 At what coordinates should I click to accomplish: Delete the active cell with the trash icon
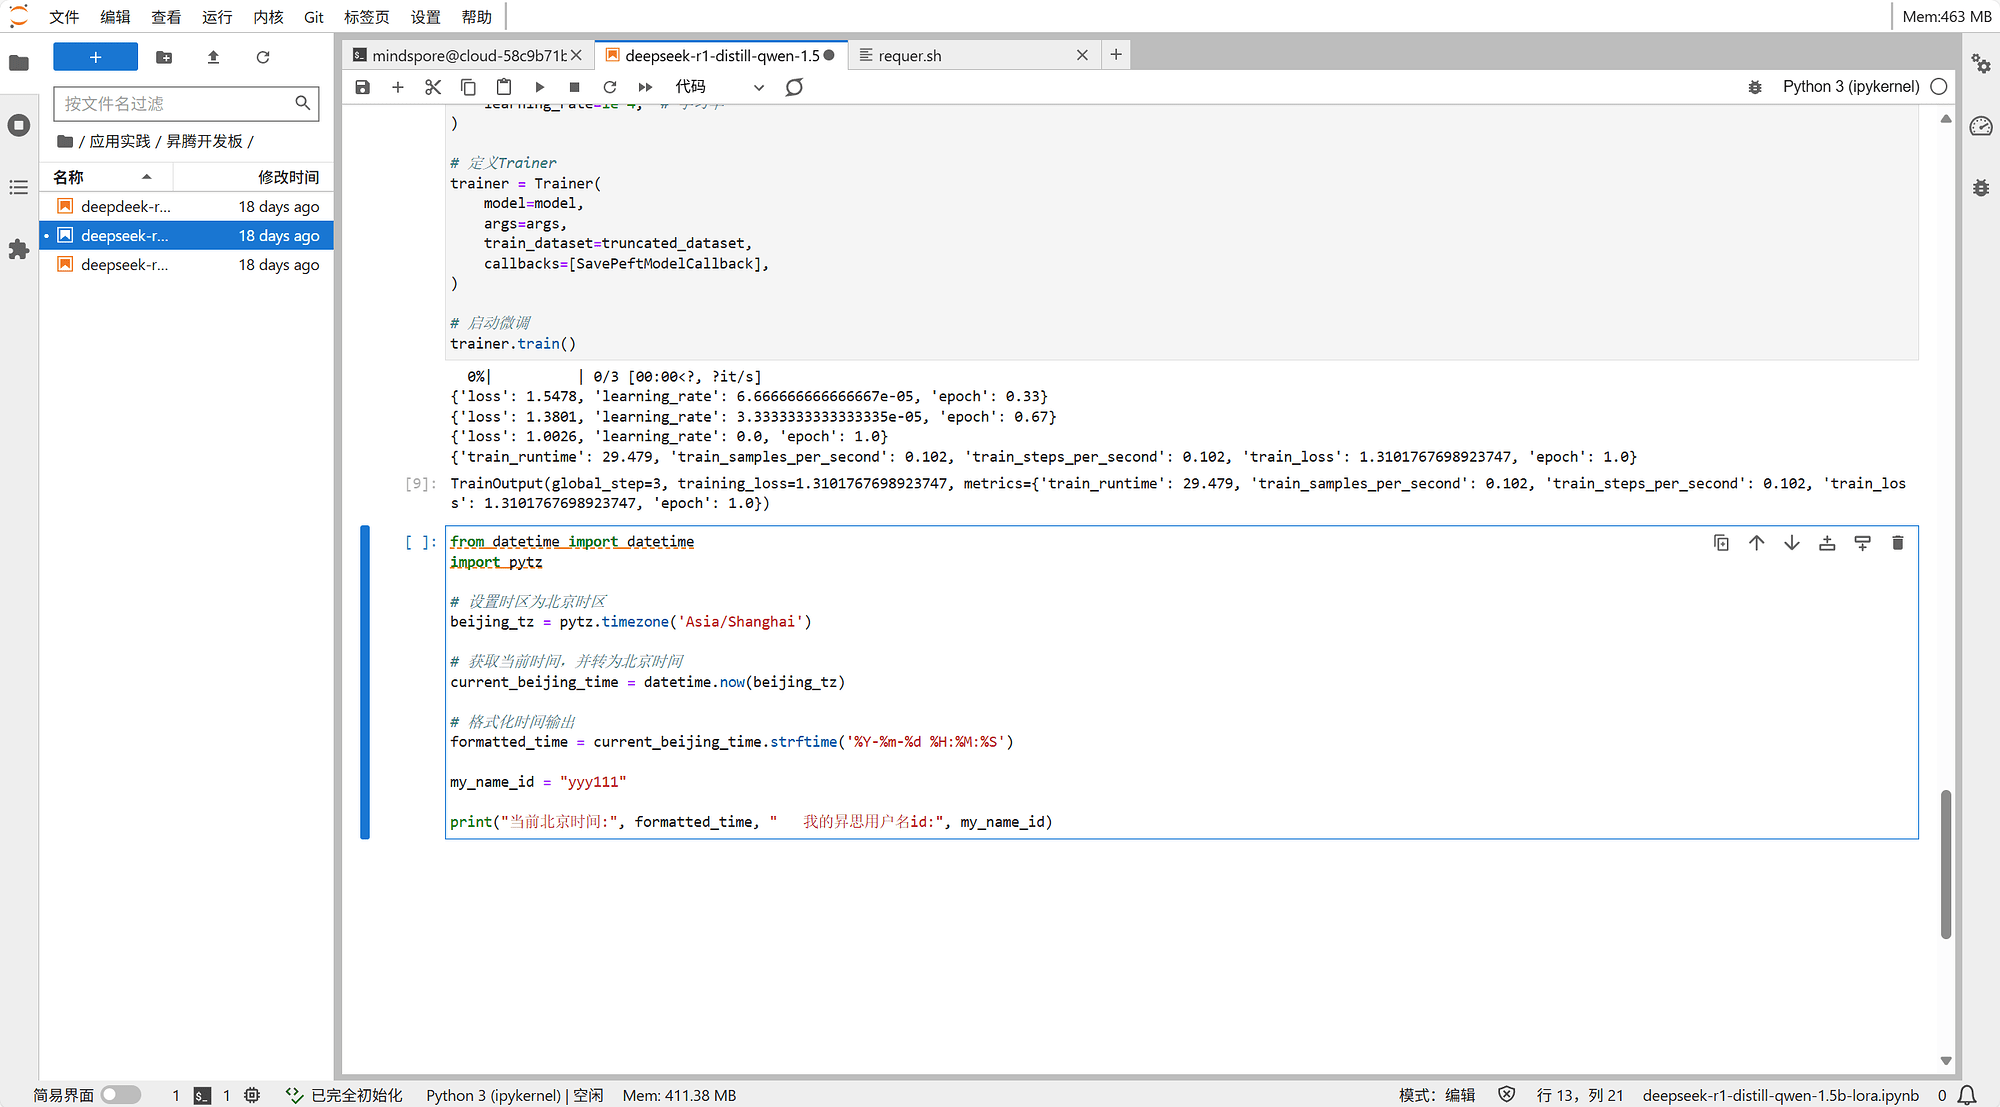click(x=1897, y=543)
